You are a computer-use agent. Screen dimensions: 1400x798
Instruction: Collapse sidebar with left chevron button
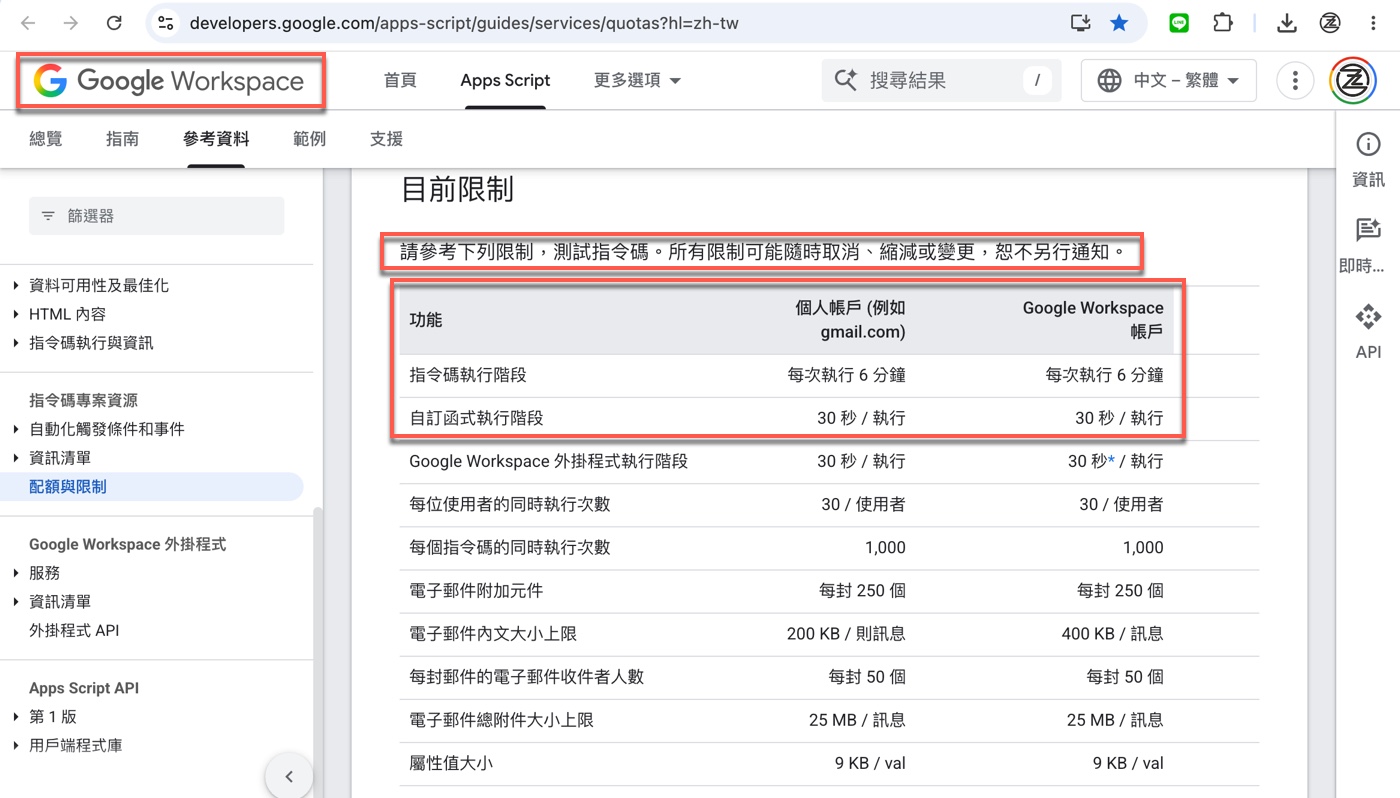289,776
